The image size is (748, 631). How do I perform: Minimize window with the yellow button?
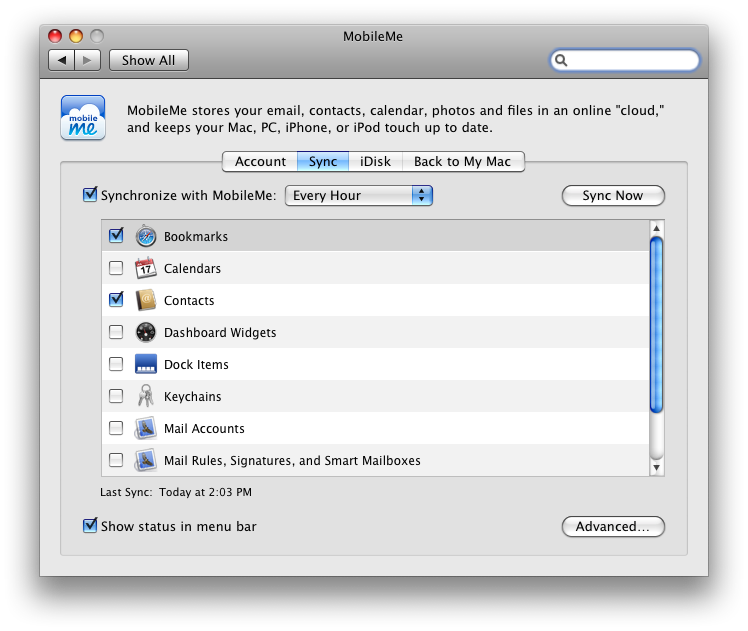[76, 36]
